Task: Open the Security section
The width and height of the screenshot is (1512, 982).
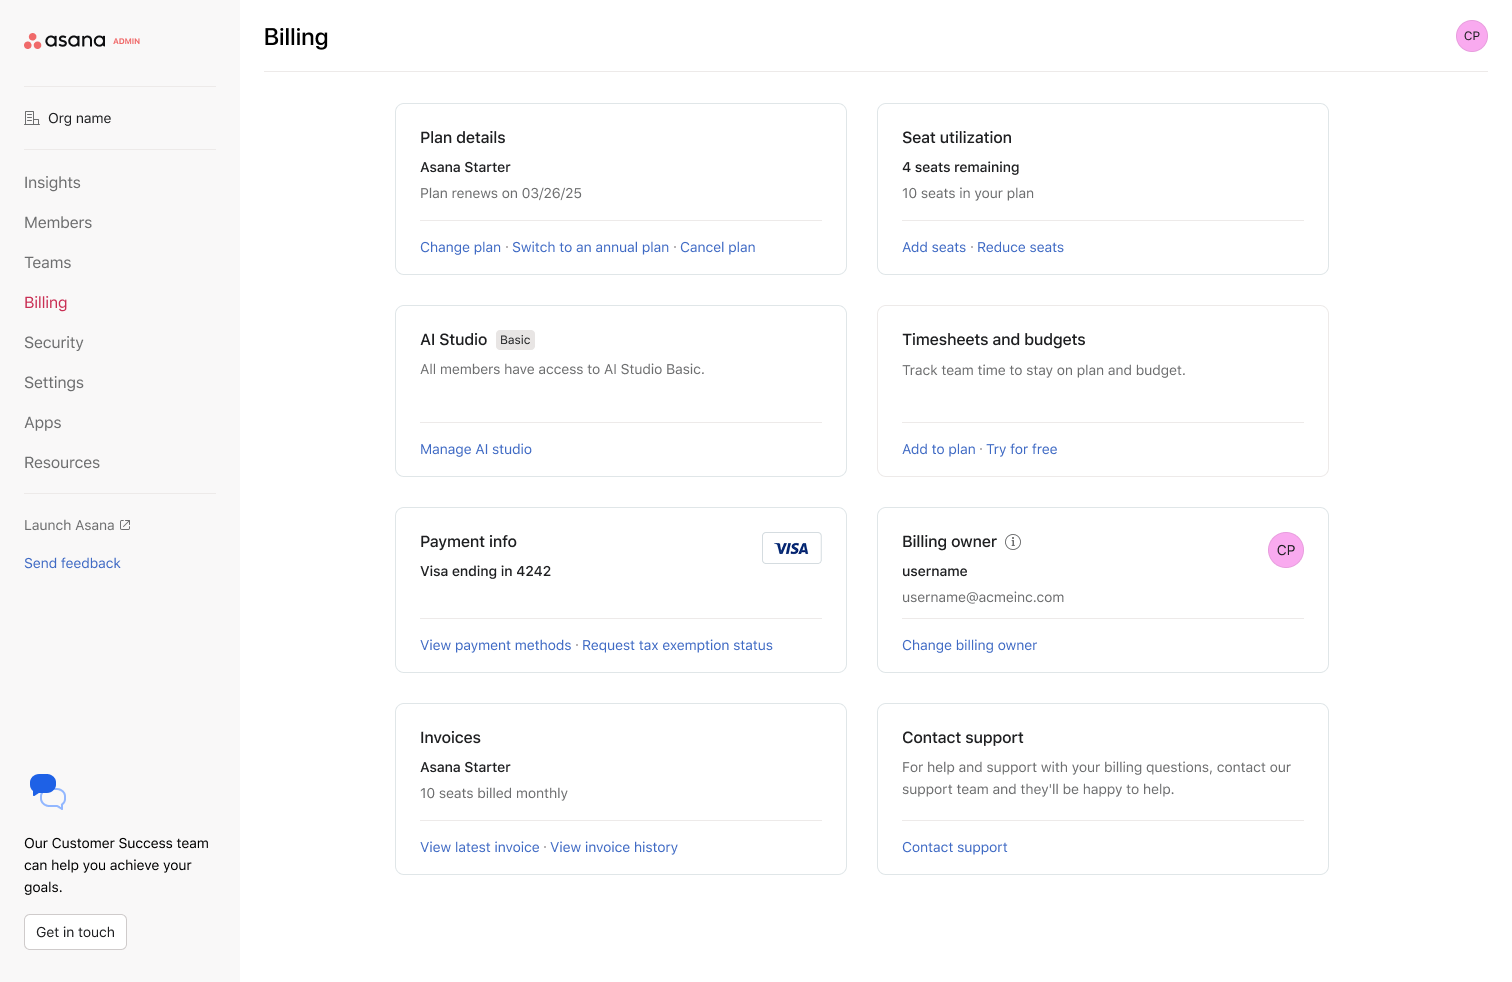Action: [x=54, y=343]
